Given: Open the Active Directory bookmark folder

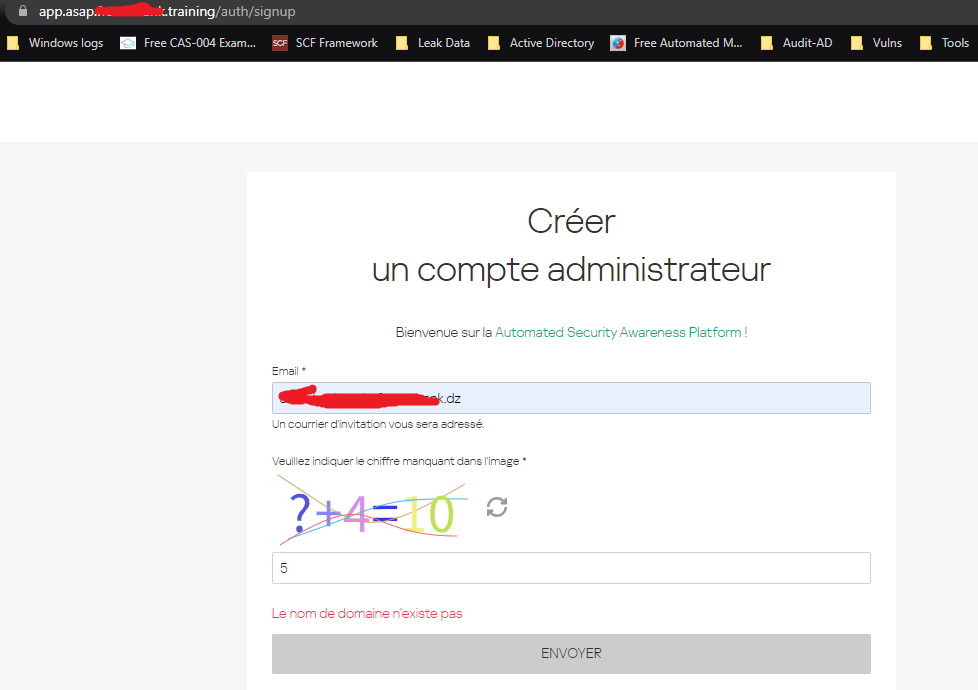Looking at the screenshot, I should point(541,43).
